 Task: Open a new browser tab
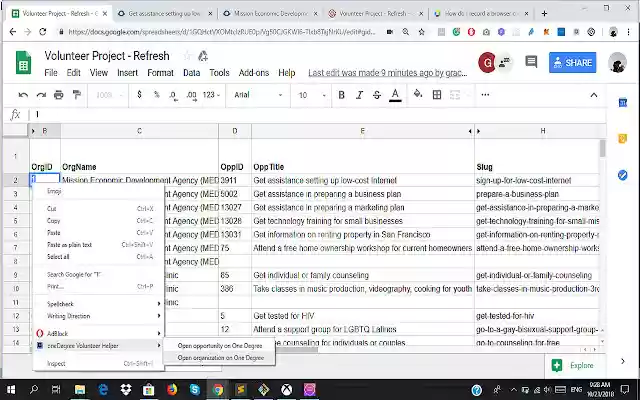[x=544, y=13]
